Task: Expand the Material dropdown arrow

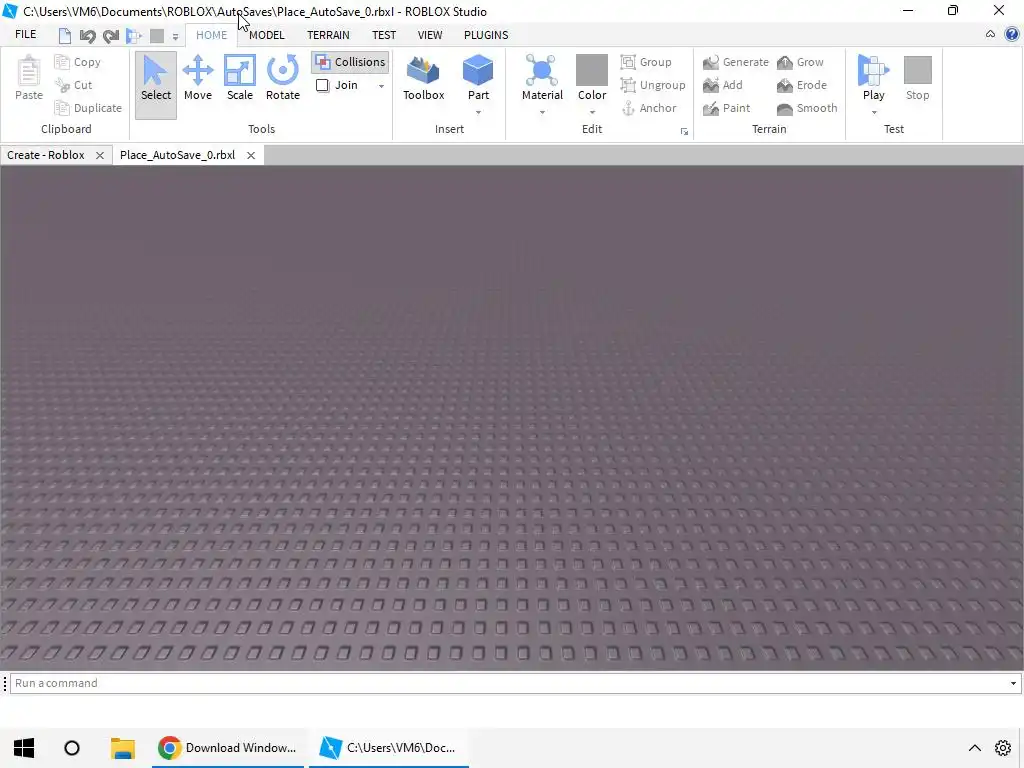Action: [x=542, y=113]
